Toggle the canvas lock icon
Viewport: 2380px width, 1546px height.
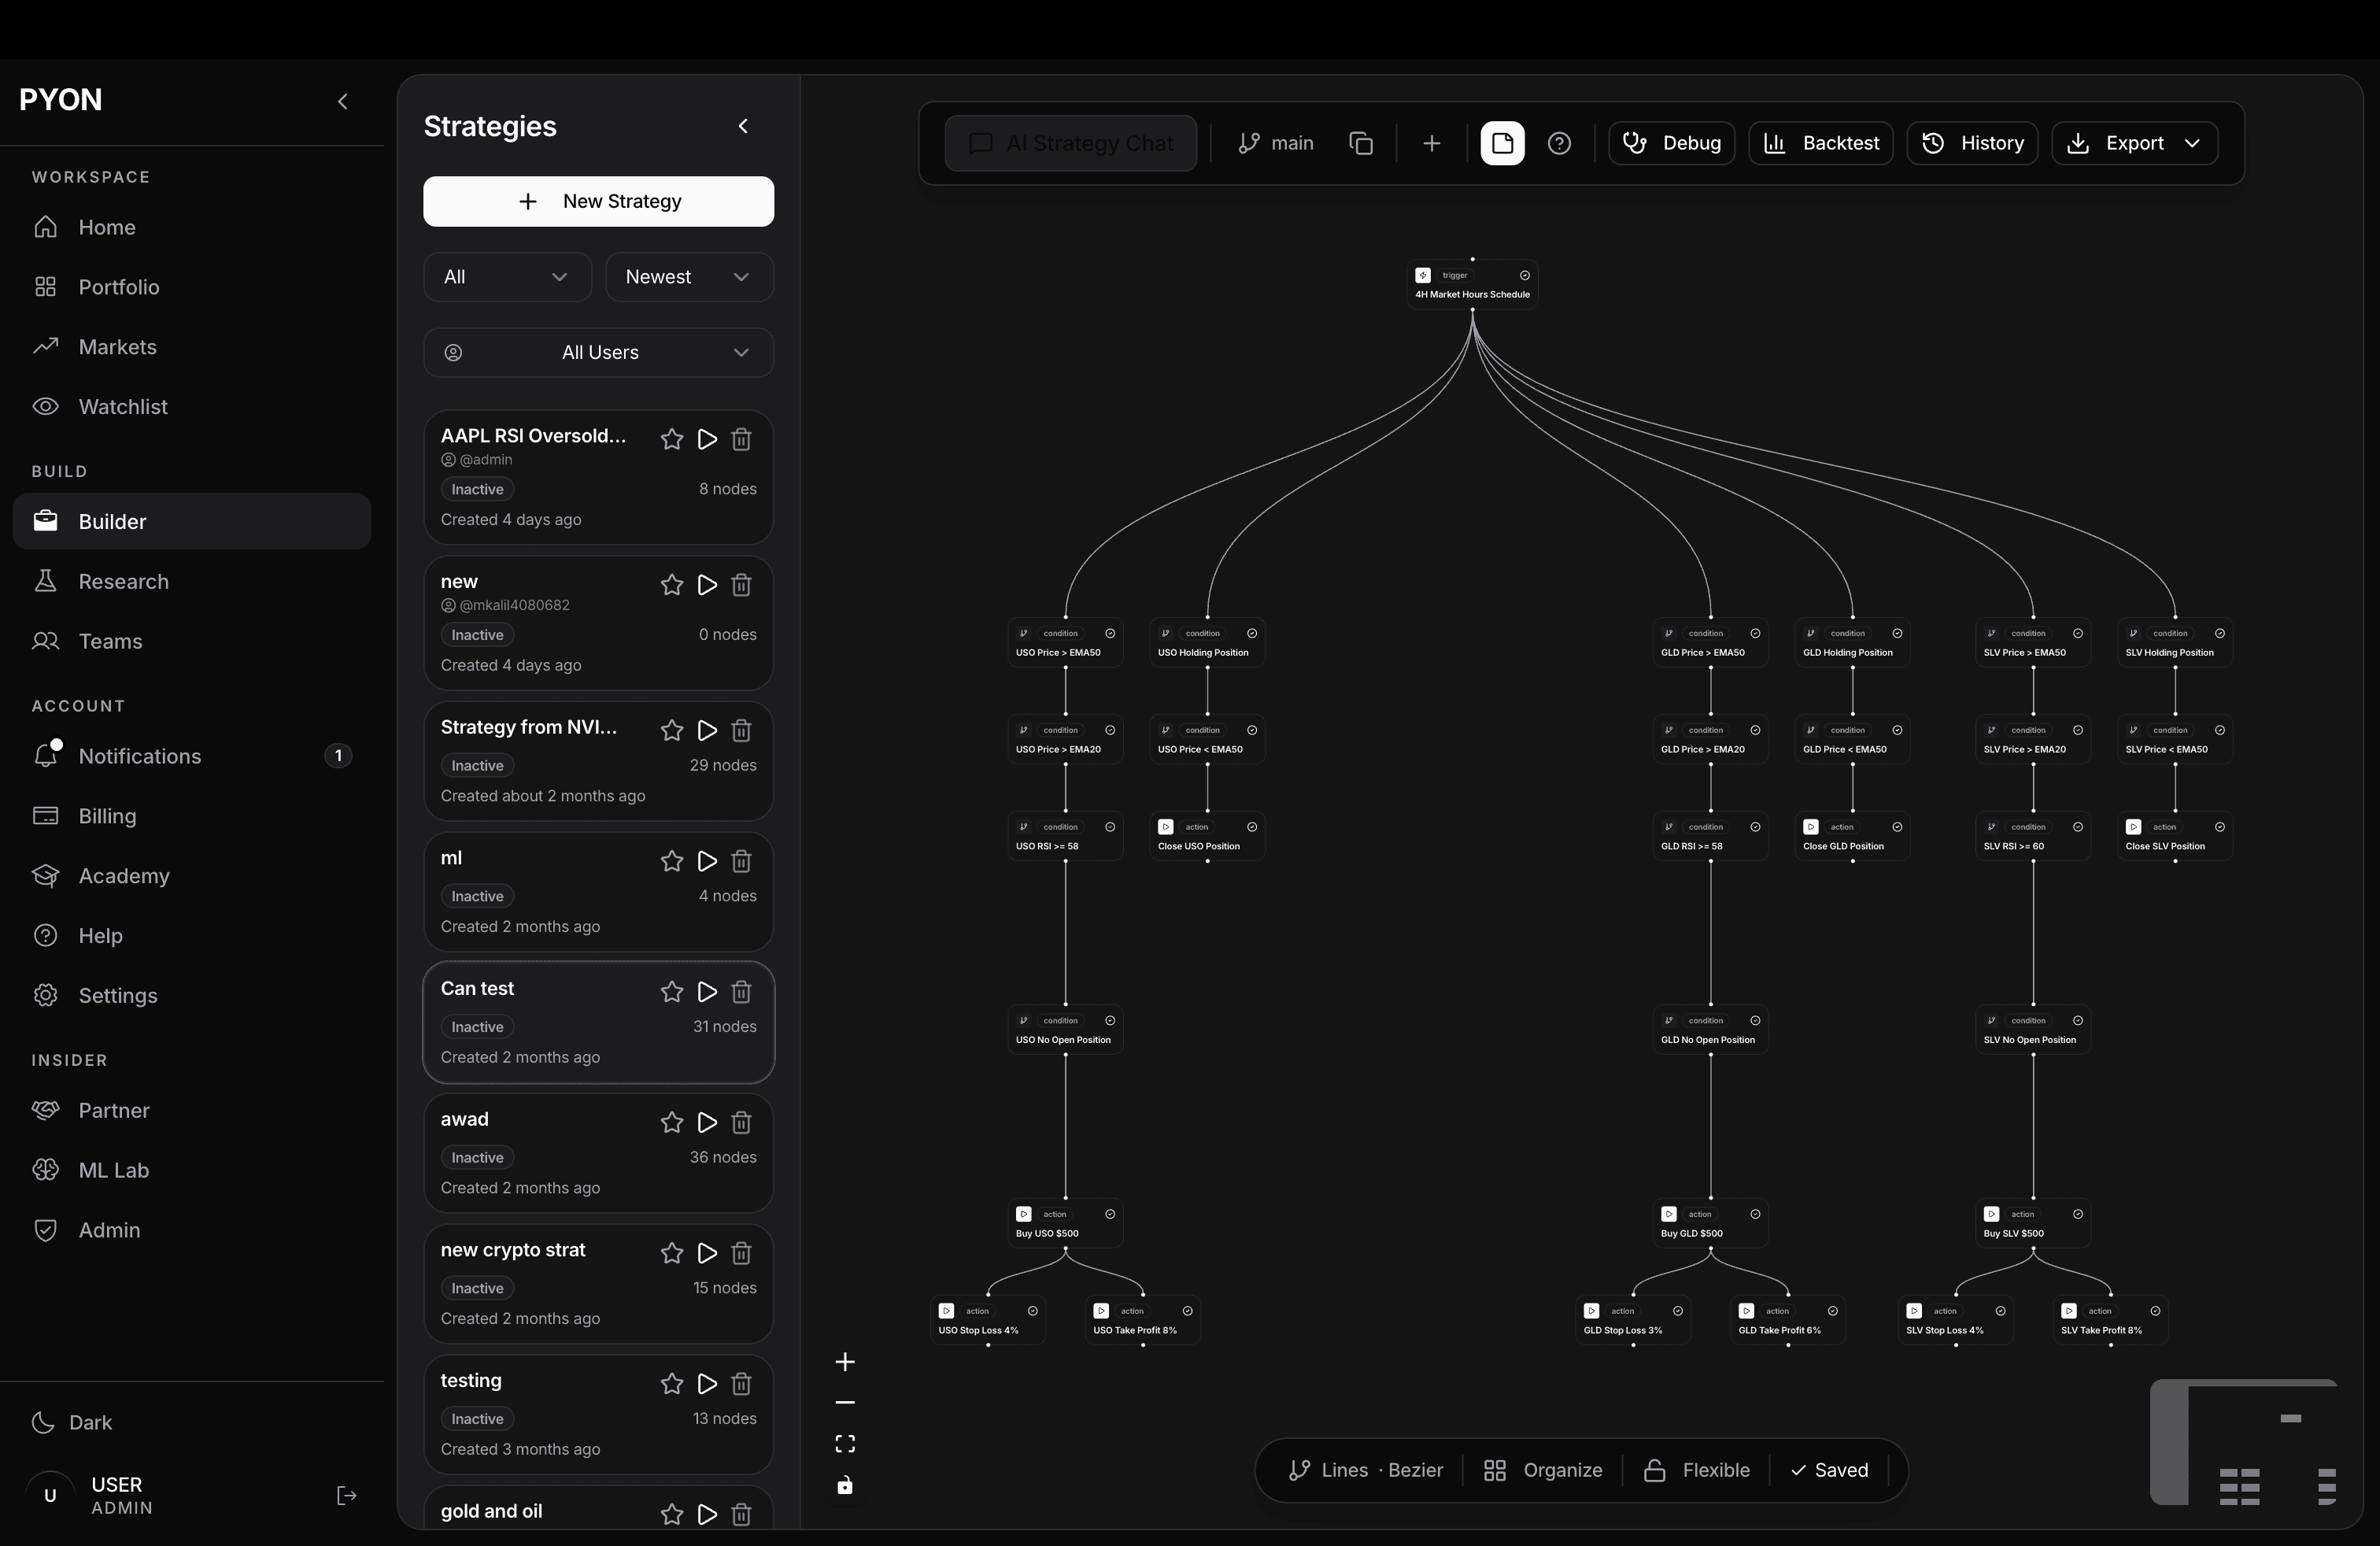pyautogui.click(x=845, y=1485)
